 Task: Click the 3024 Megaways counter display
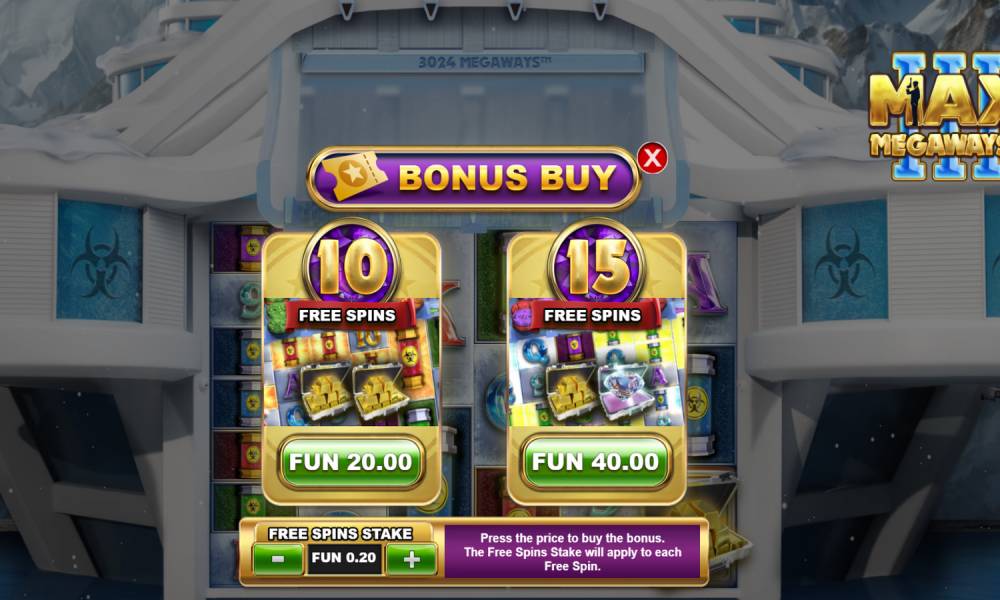click(484, 62)
